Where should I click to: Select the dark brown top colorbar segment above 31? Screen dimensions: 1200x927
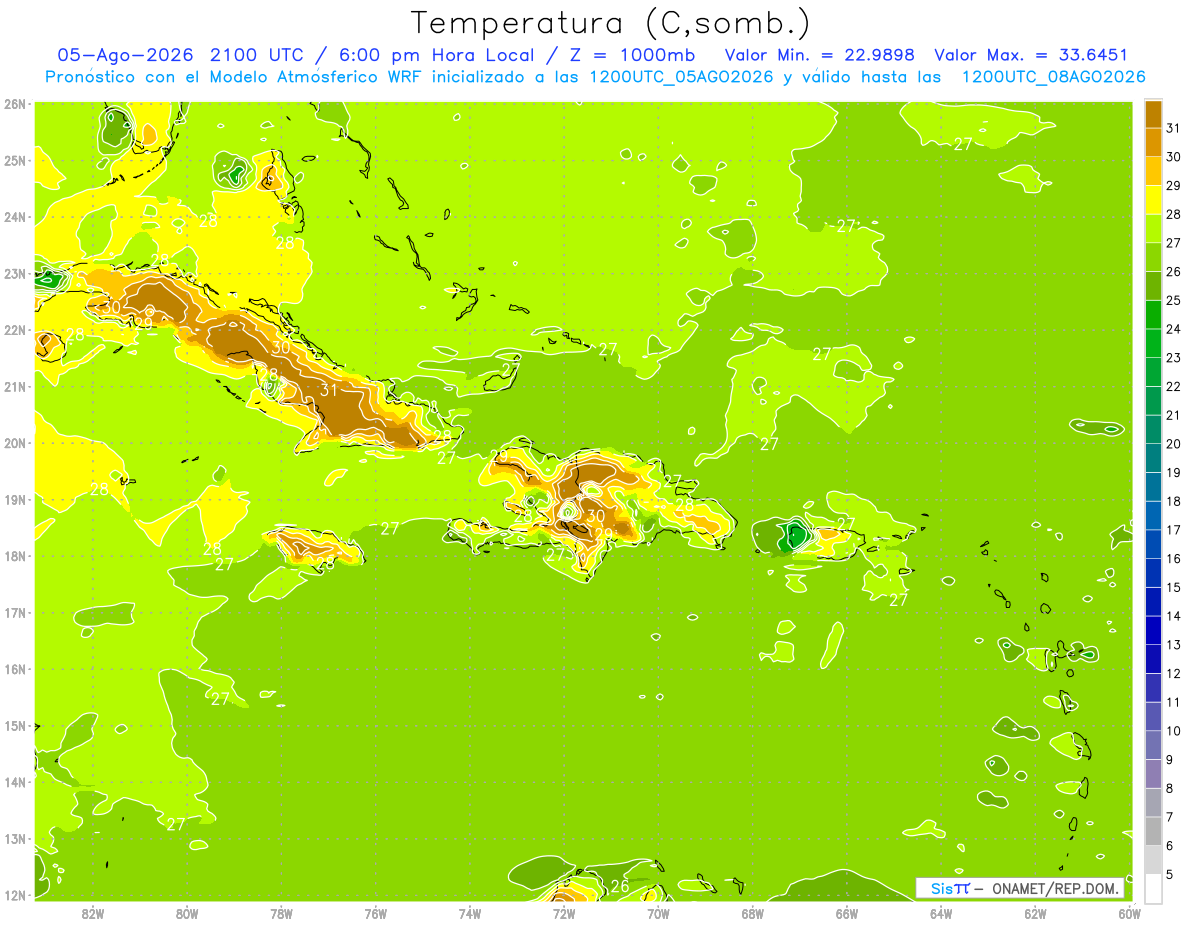pyautogui.click(x=1153, y=114)
